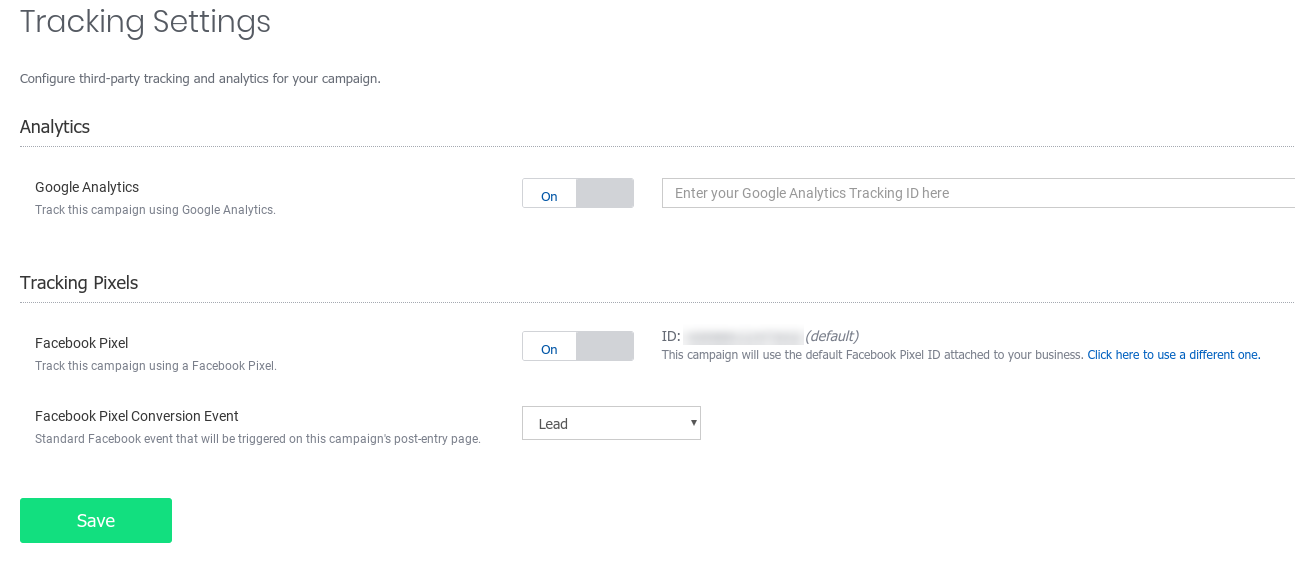This screenshot has width=1295, height=579.
Task: Click the Google Analytics setting label
Action: [87, 187]
